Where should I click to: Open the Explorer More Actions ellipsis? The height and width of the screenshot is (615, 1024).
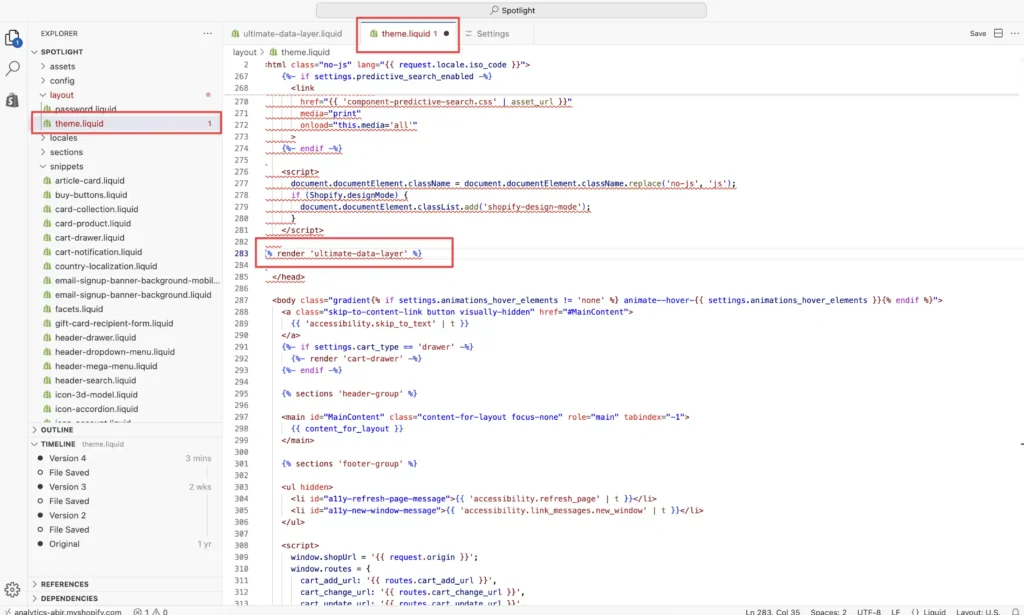(207, 33)
